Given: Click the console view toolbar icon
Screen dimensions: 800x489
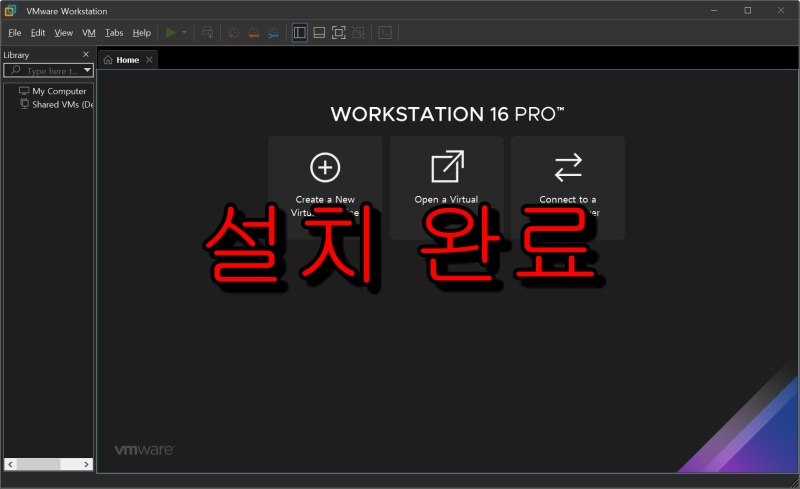Looking at the screenshot, I should click(385, 33).
